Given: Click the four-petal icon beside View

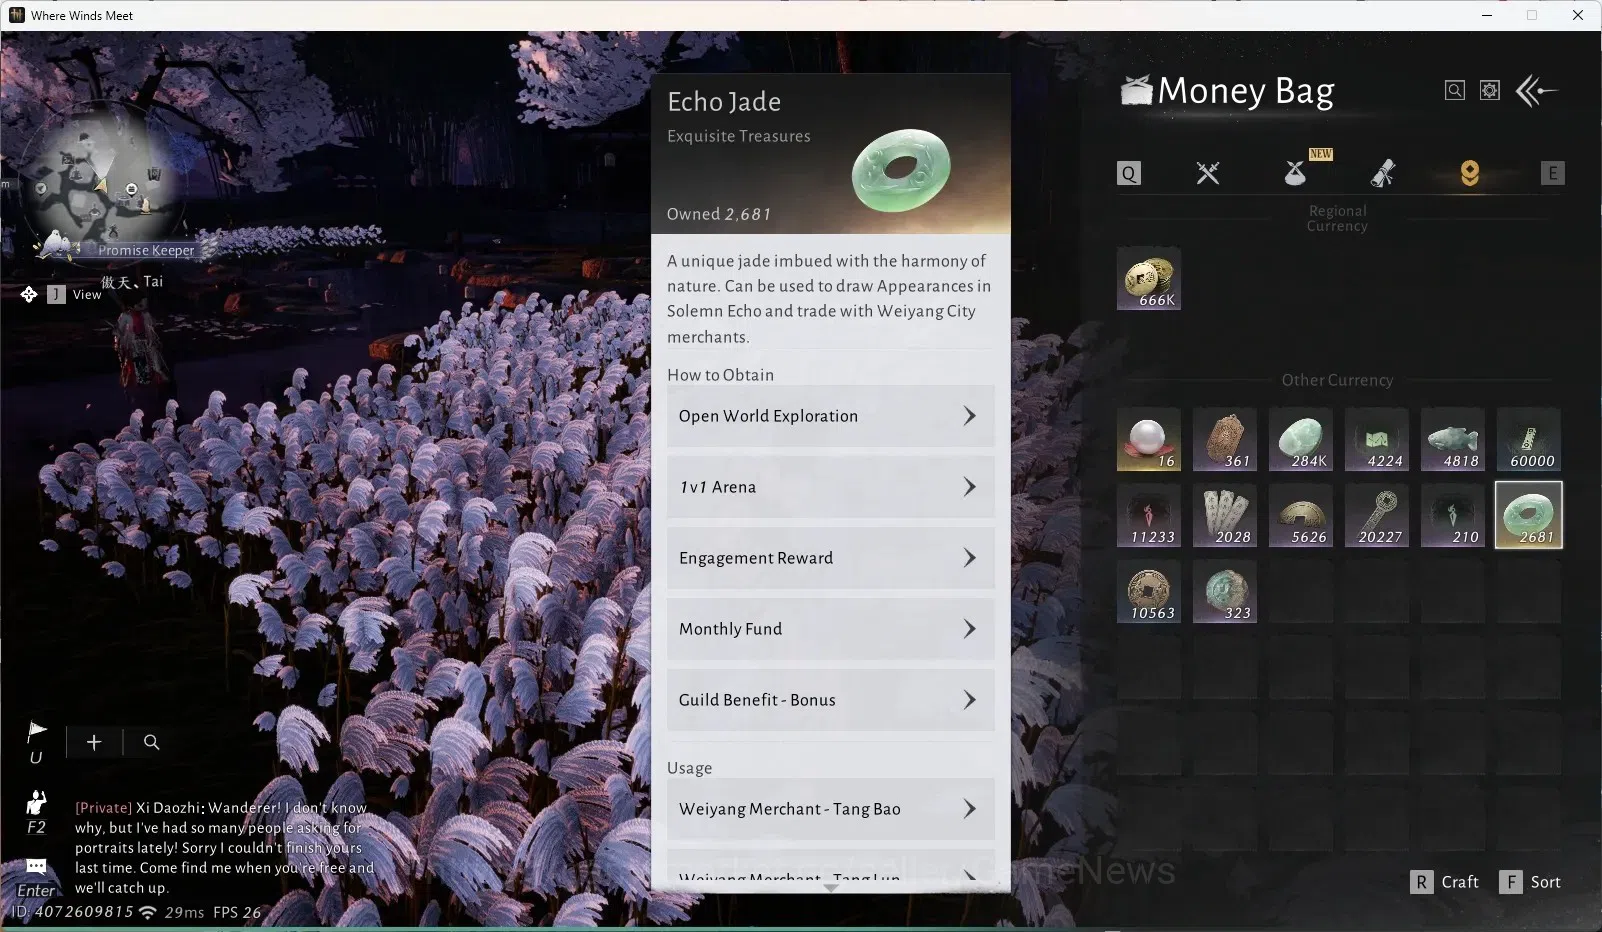Looking at the screenshot, I should click(x=28, y=294).
